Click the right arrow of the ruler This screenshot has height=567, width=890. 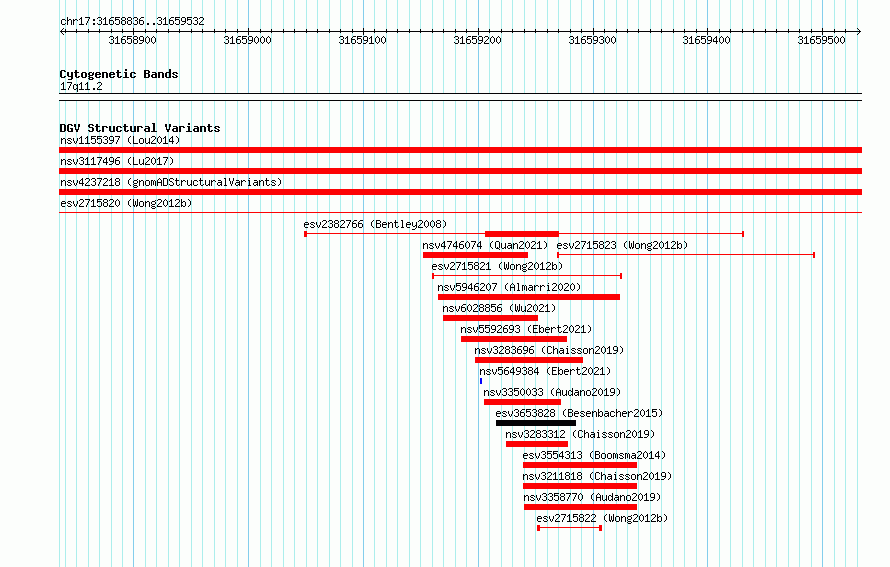click(x=859, y=31)
